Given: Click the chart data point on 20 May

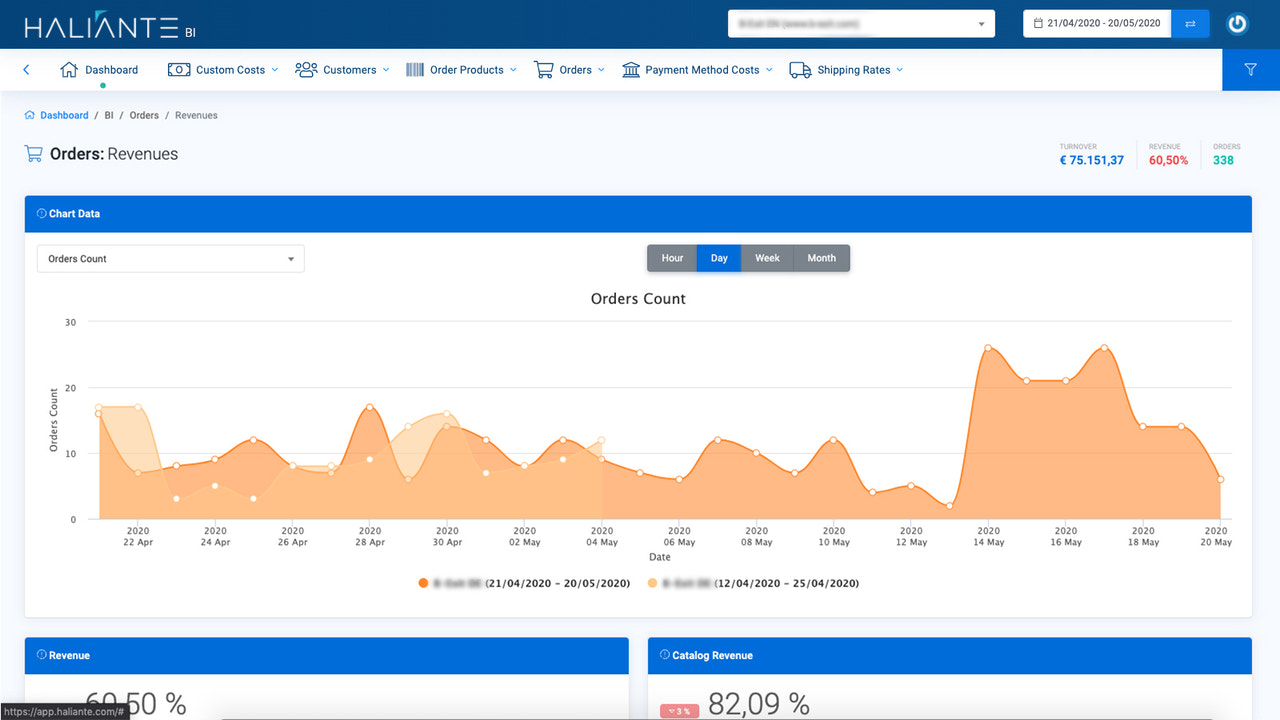Looking at the screenshot, I should coord(1220,479).
